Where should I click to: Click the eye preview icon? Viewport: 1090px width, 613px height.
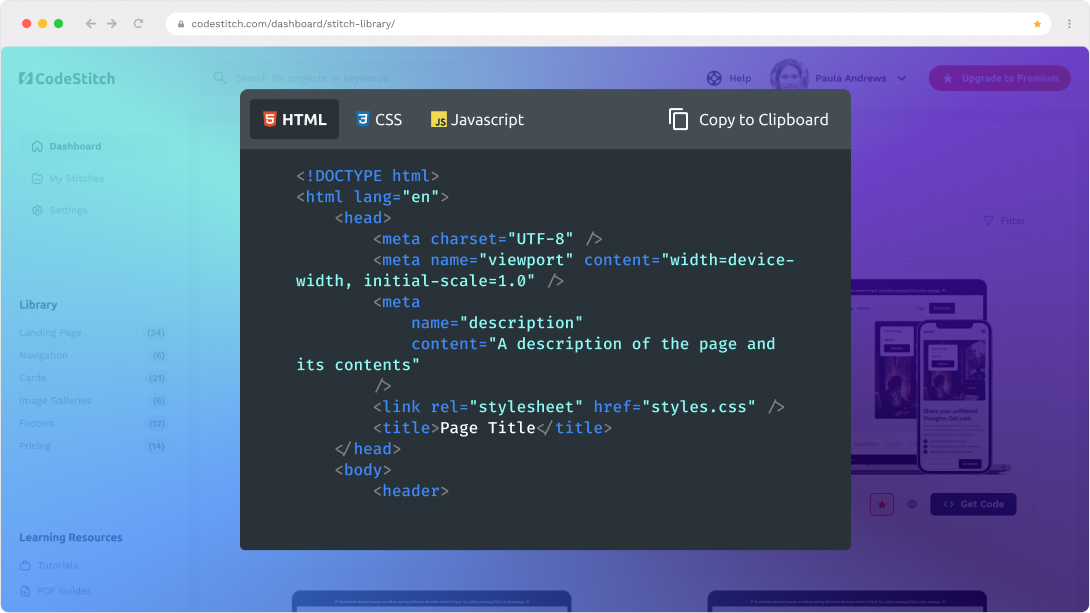coord(912,505)
